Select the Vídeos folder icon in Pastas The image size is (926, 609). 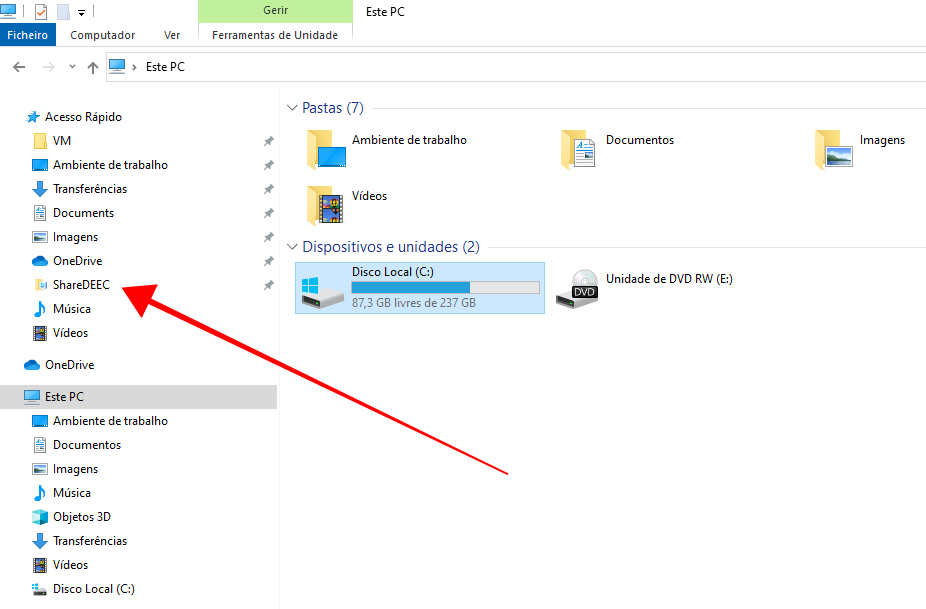point(325,205)
